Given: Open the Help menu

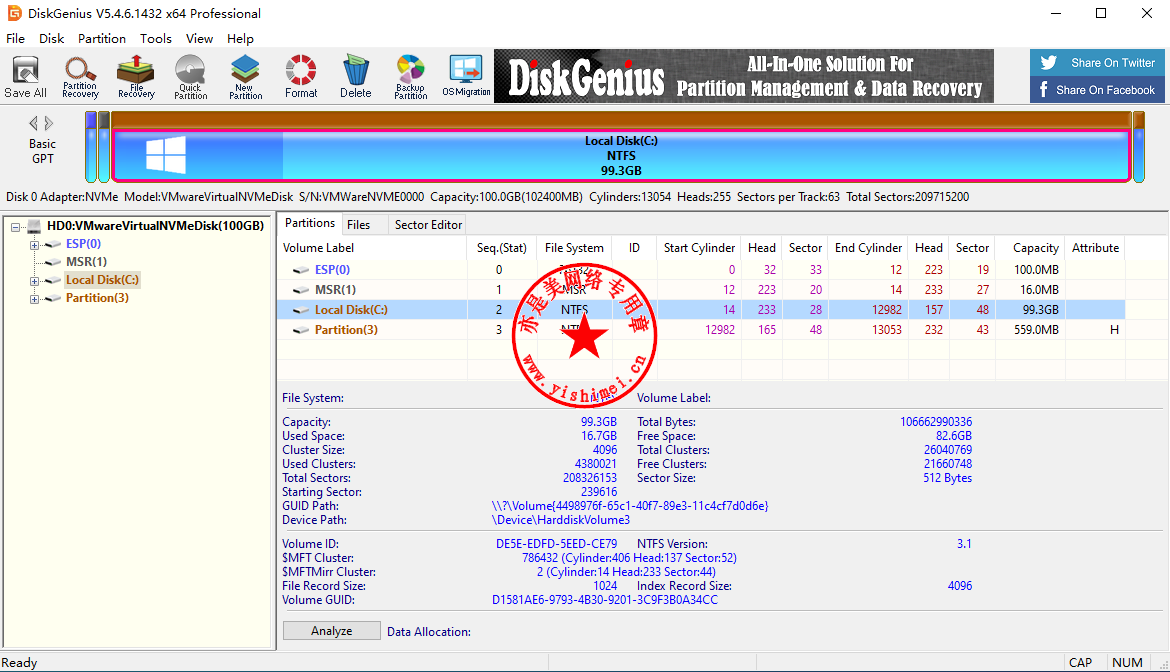Looking at the screenshot, I should point(240,39).
